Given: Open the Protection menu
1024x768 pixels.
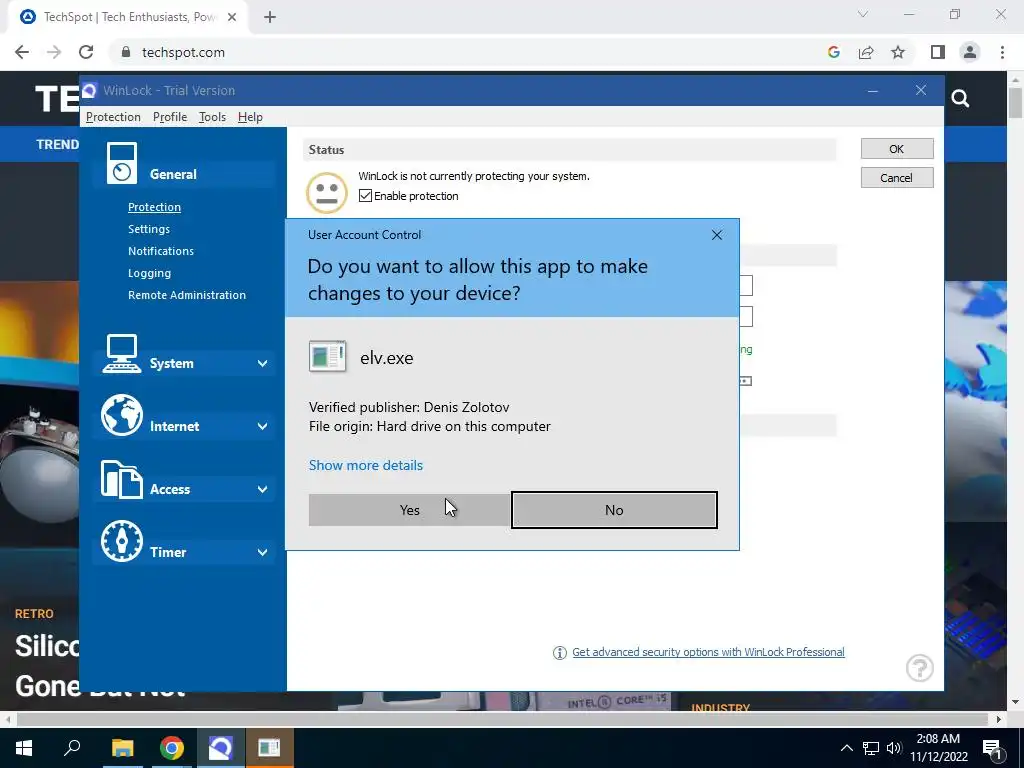Looking at the screenshot, I should tap(113, 117).
